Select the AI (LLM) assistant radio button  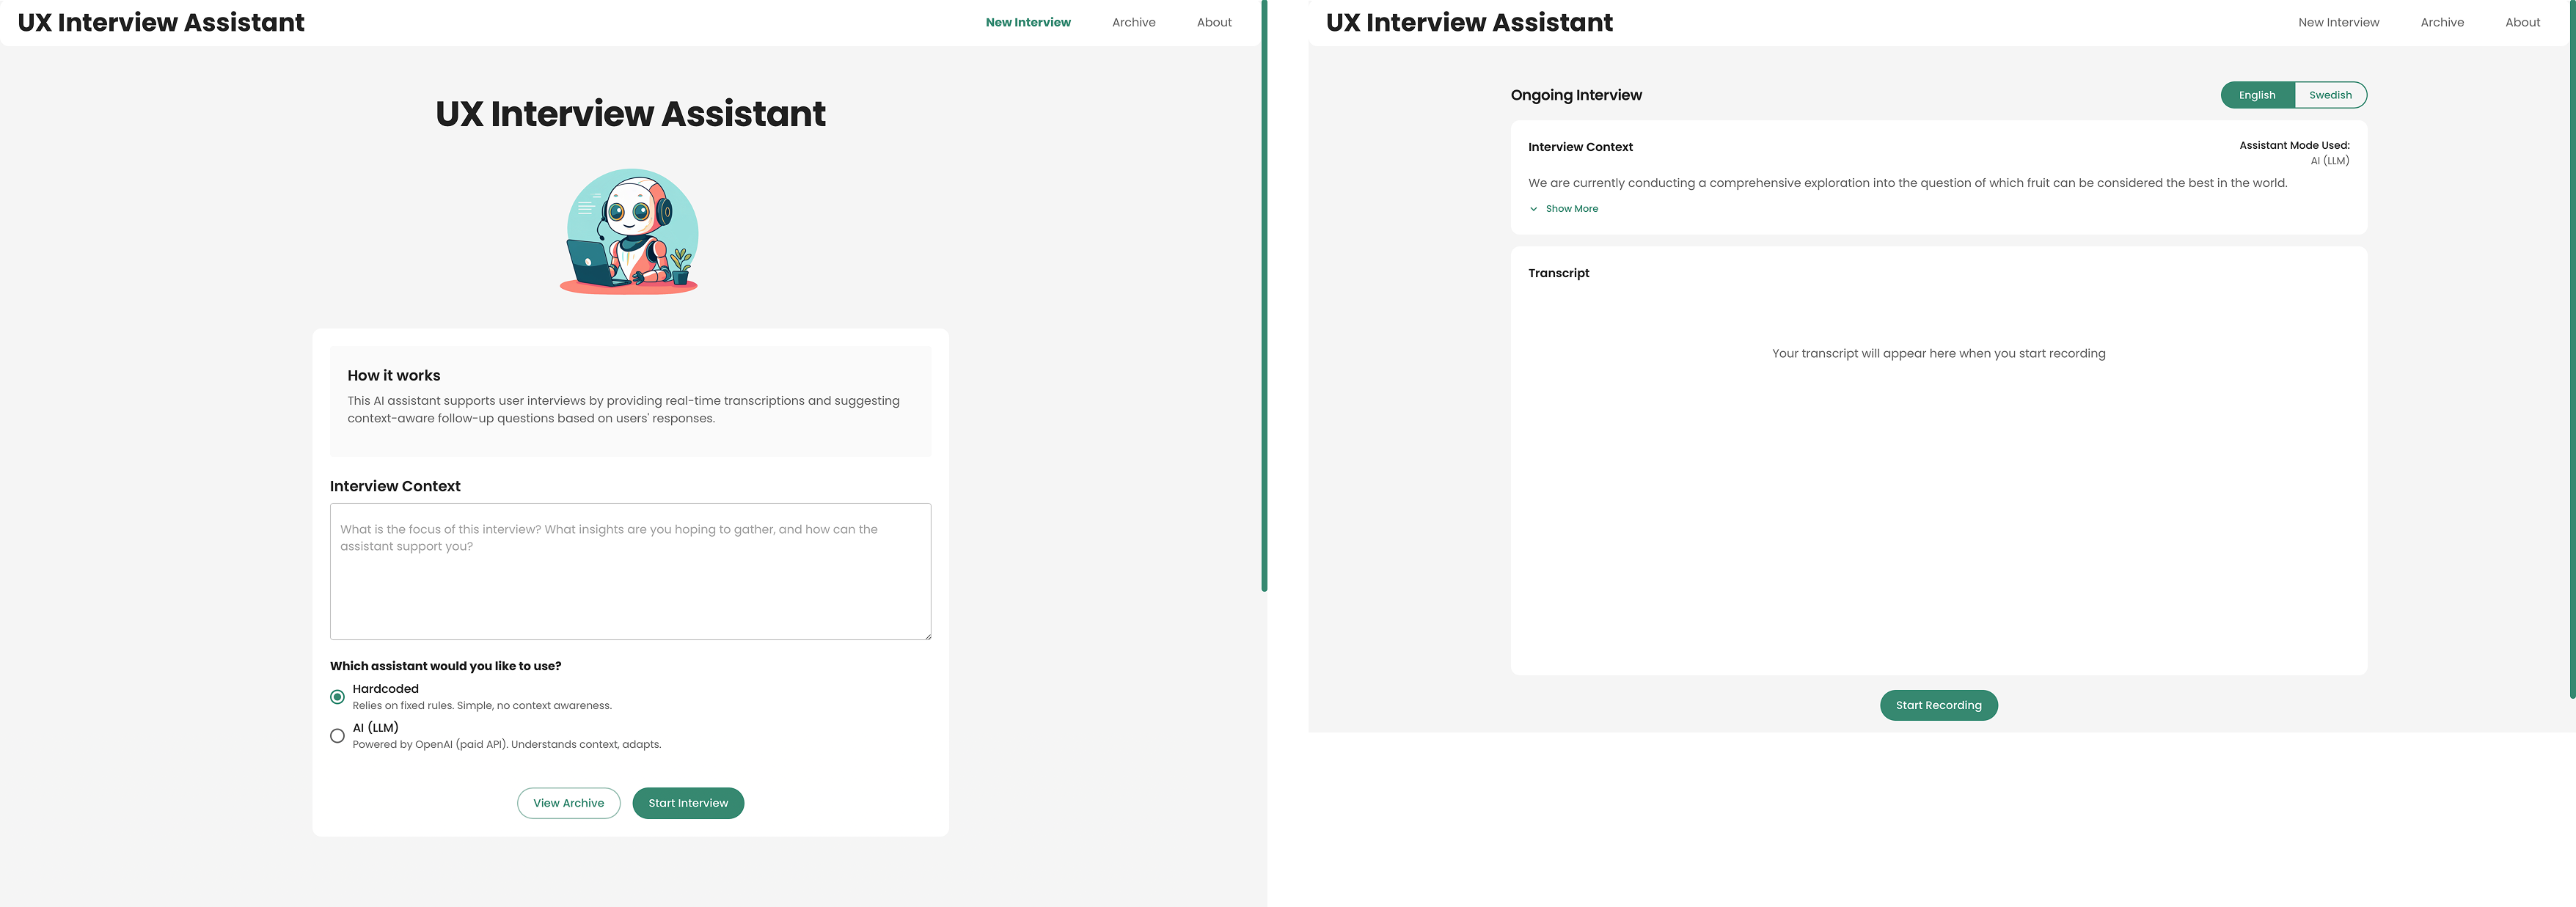337,736
